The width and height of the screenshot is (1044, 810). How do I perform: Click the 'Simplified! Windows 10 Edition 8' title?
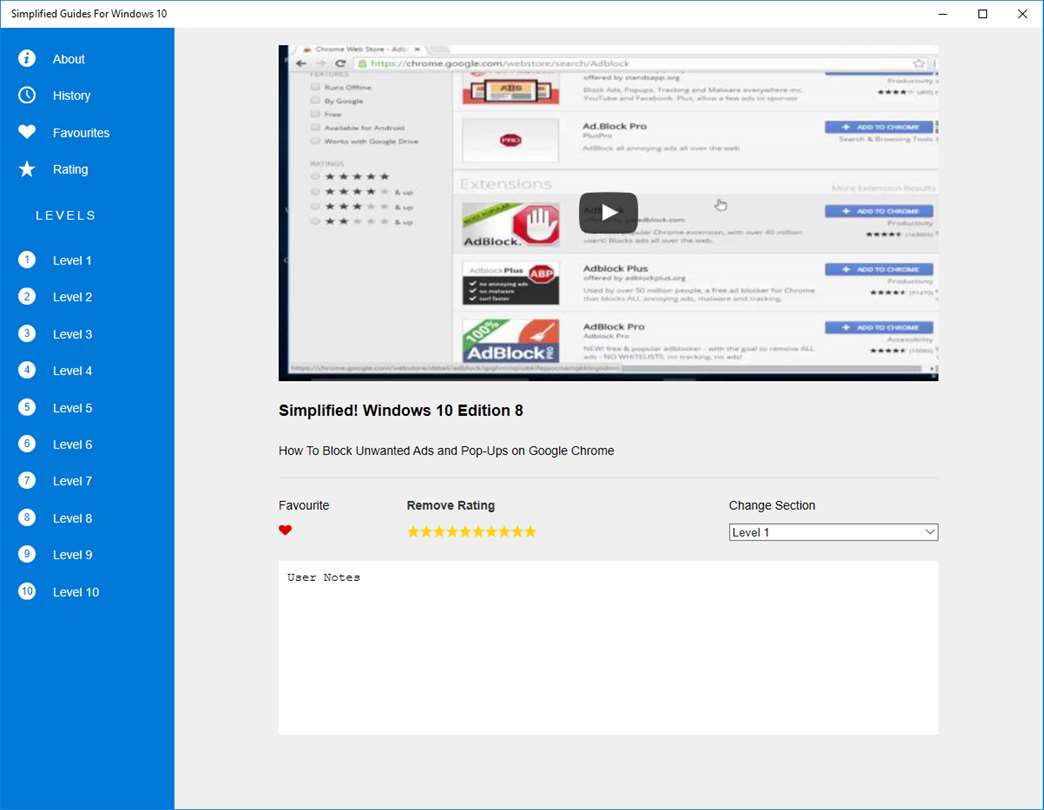pyautogui.click(x=401, y=411)
